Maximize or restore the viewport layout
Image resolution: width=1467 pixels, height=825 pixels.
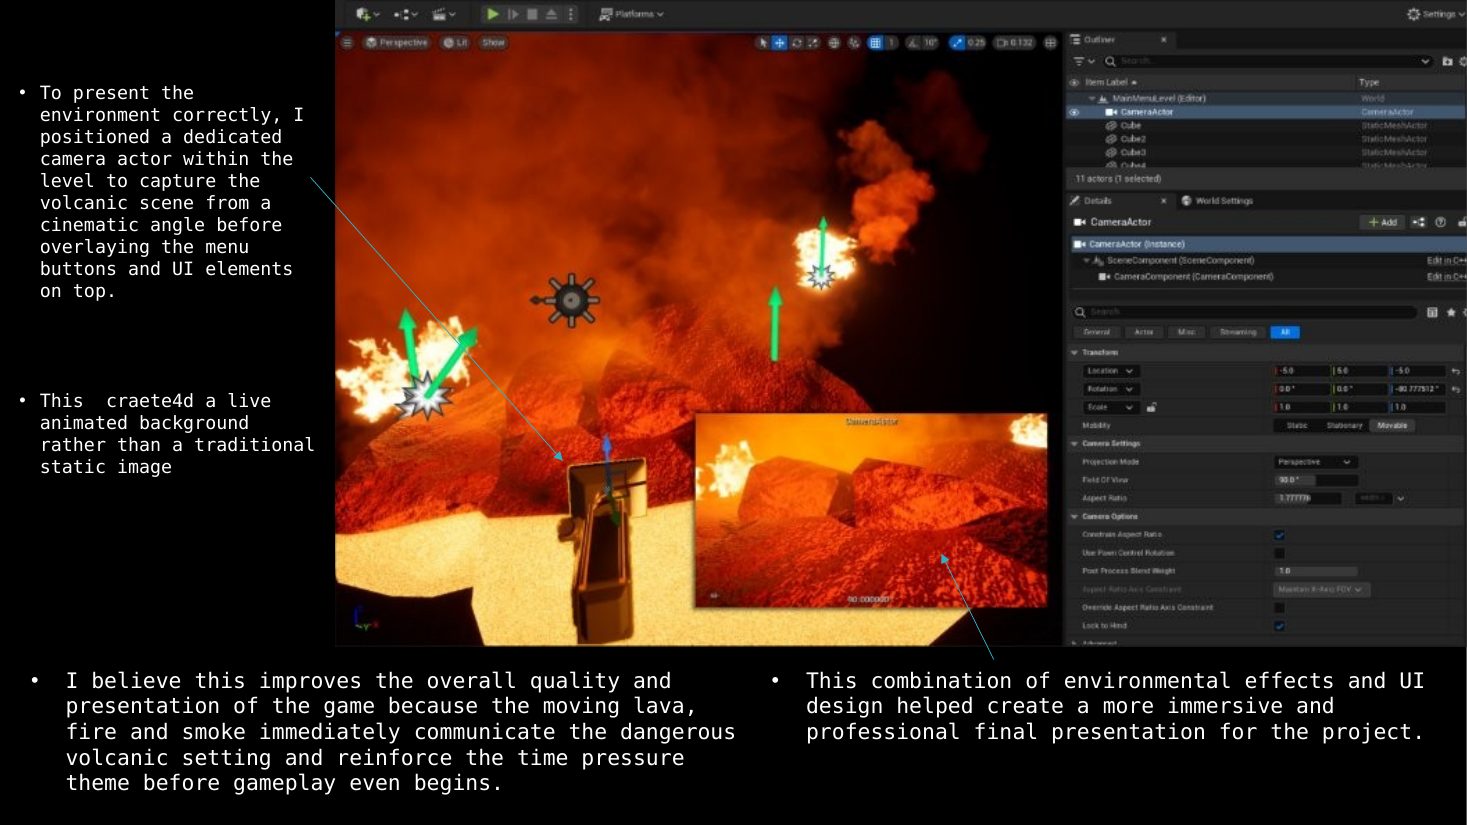[1050, 43]
